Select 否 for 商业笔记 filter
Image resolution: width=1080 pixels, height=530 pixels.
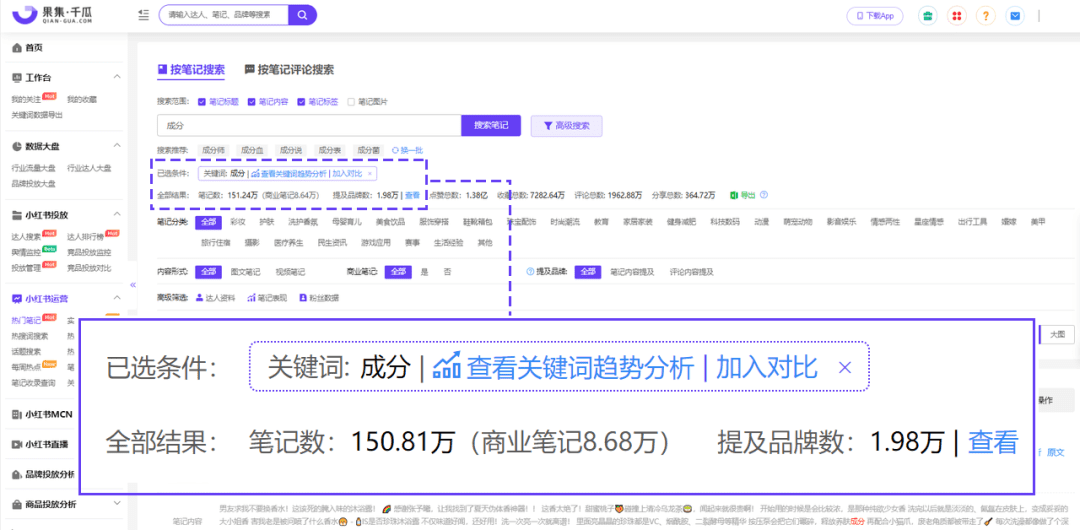click(x=448, y=272)
